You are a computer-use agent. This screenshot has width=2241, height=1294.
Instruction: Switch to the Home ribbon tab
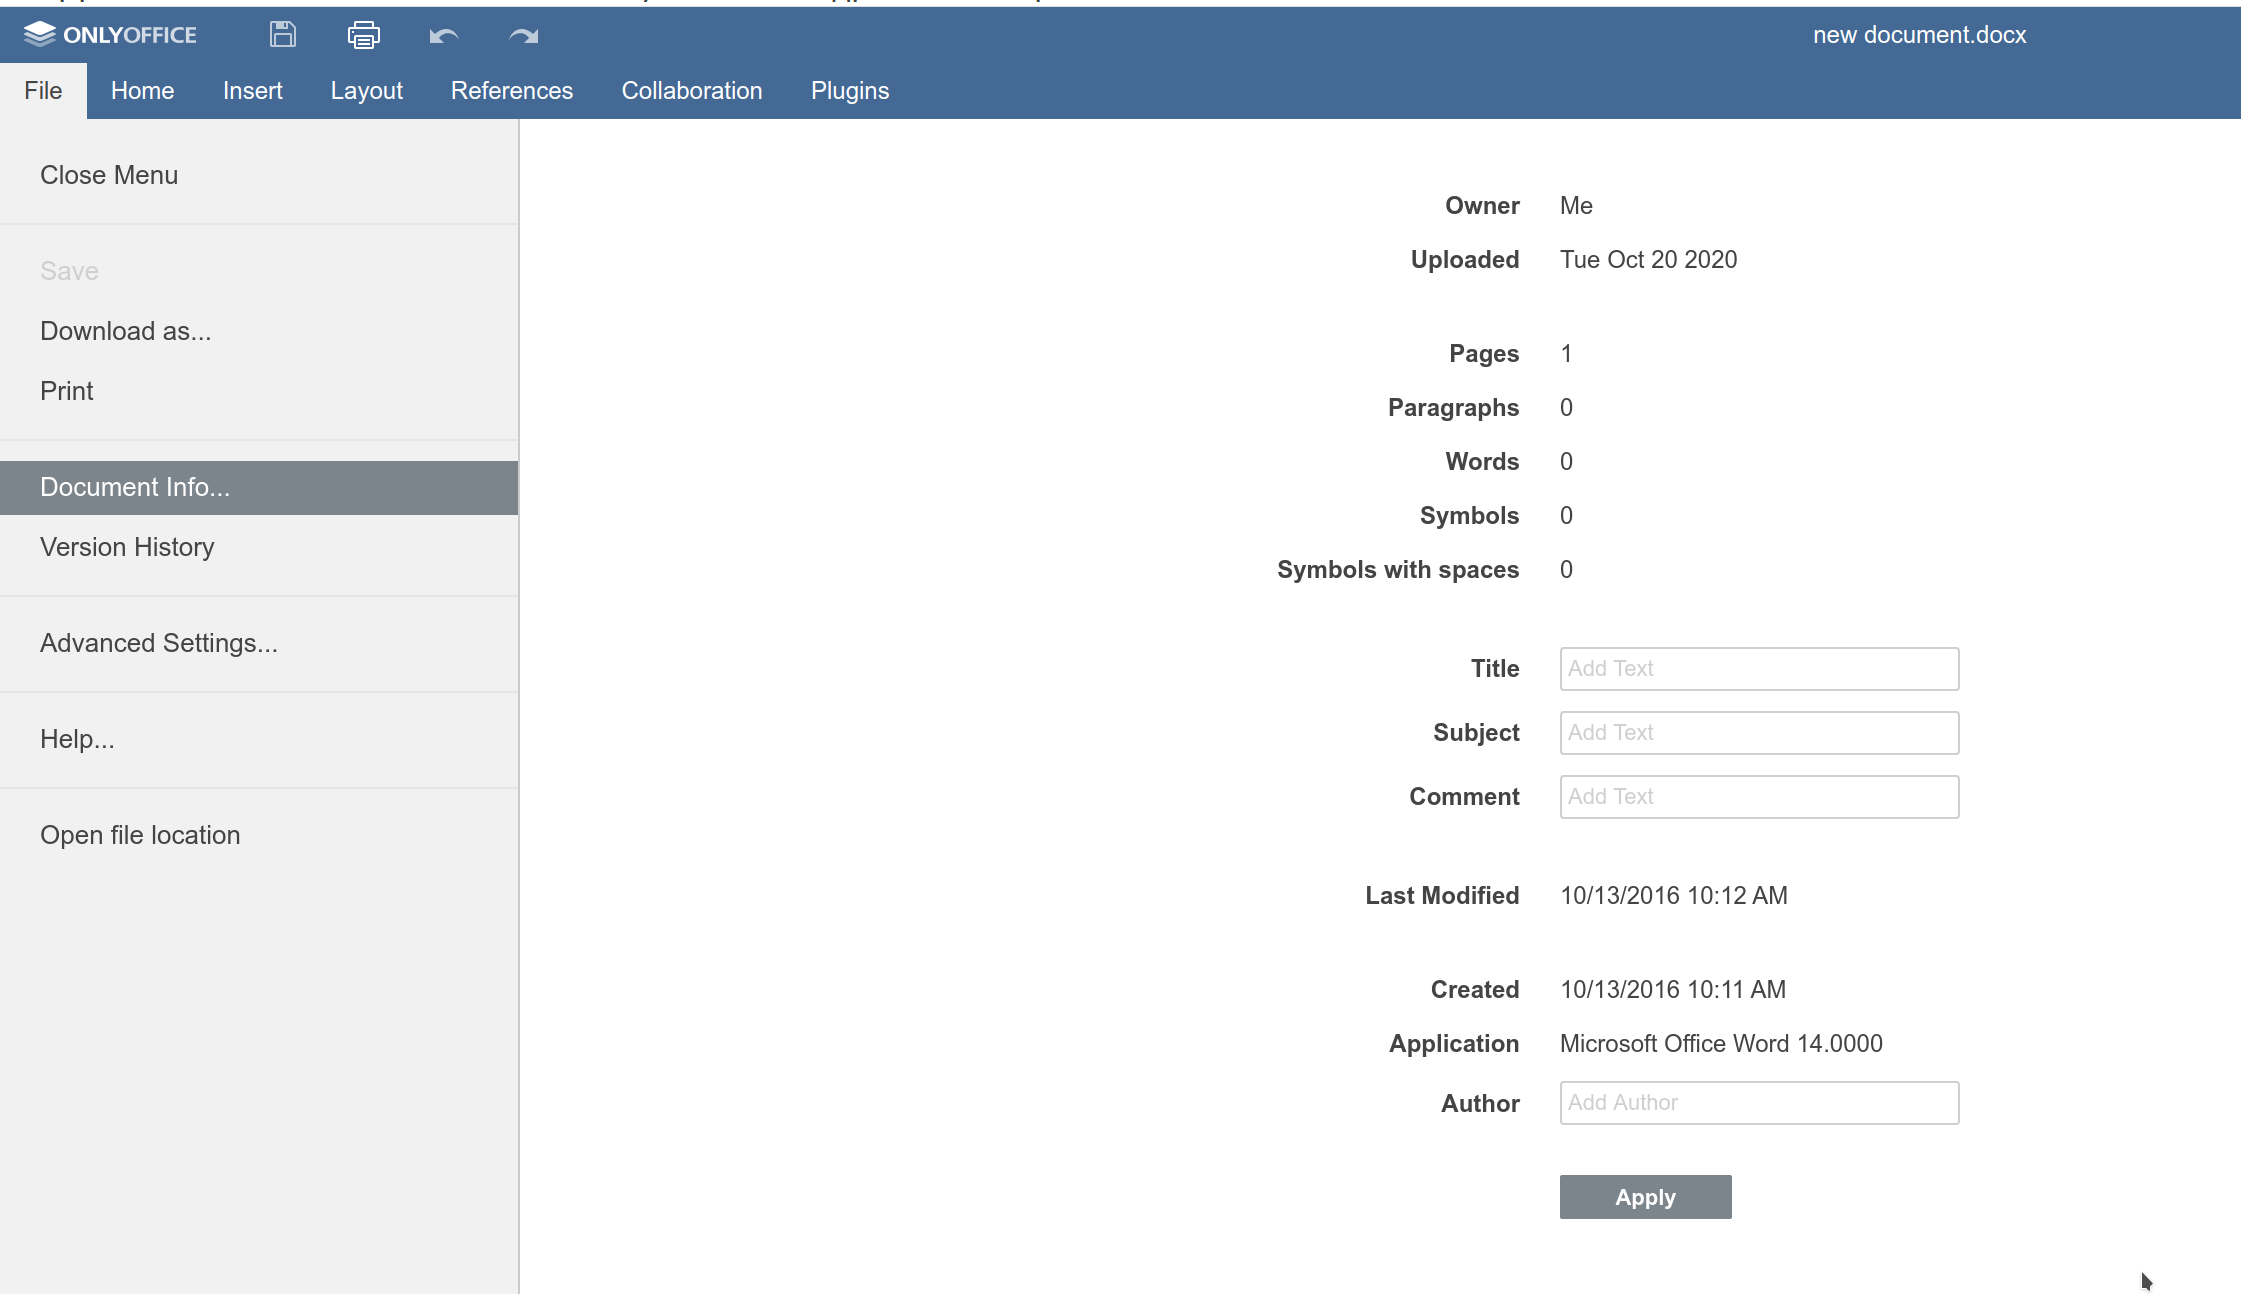(142, 90)
